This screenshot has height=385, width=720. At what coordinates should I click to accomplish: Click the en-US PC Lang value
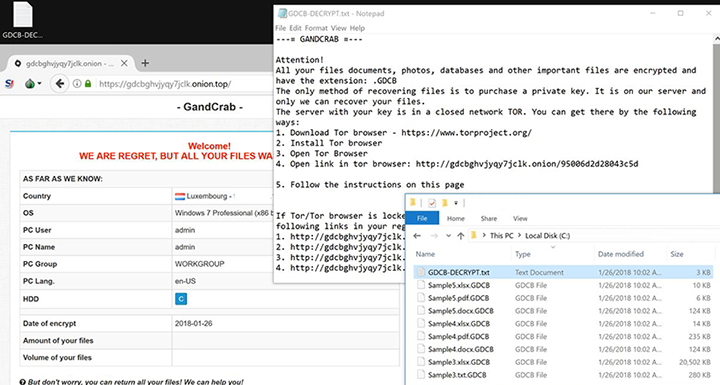click(x=185, y=281)
